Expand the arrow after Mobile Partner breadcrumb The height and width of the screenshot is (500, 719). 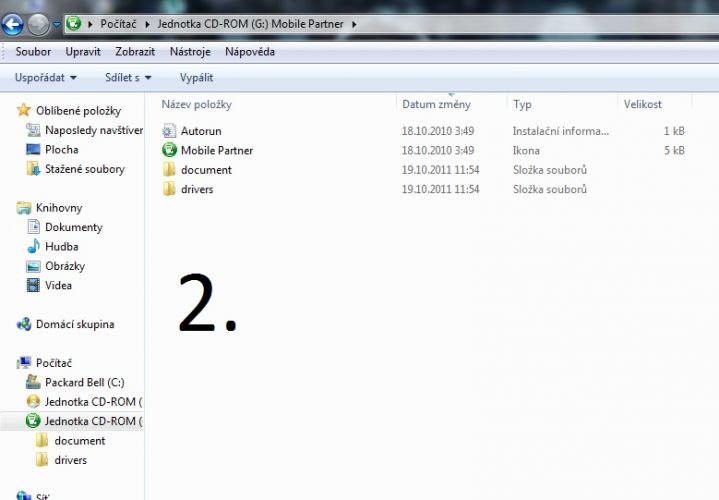(x=354, y=24)
